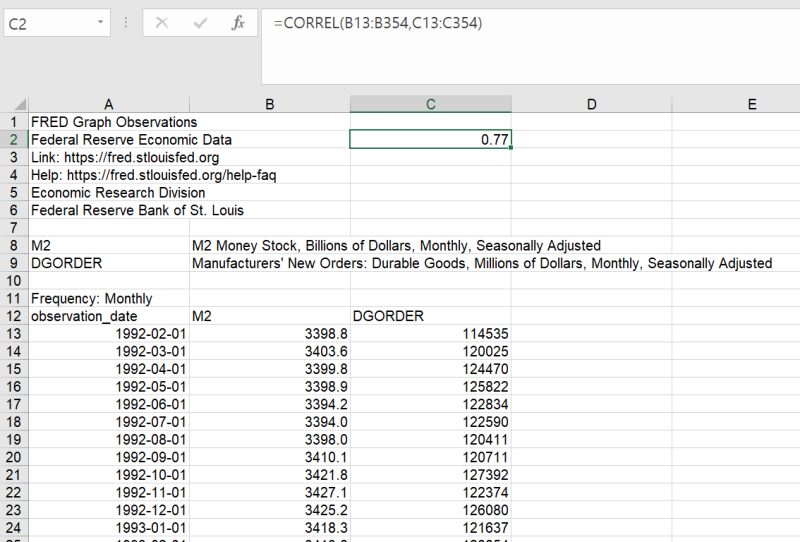Click DGORDER value 122590
The height and width of the screenshot is (542, 800).
tap(431, 422)
